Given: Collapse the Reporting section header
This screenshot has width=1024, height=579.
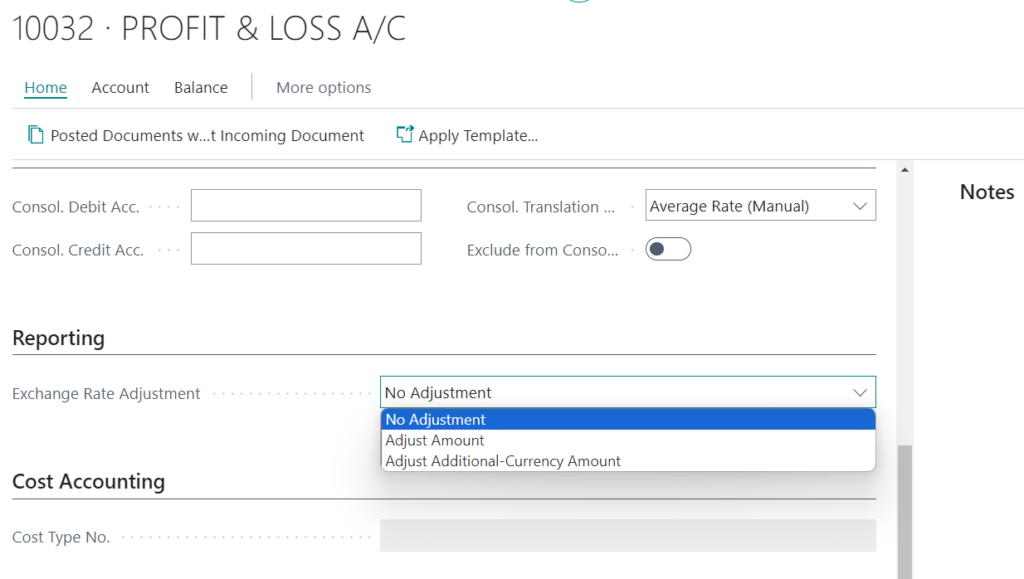Looking at the screenshot, I should pyautogui.click(x=59, y=338).
